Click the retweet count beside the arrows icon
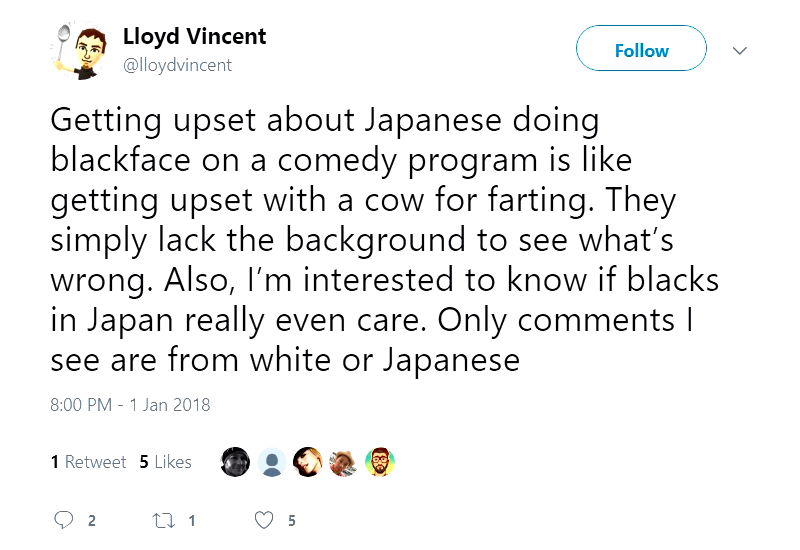This screenshot has width=800, height=550. click(191, 521)
